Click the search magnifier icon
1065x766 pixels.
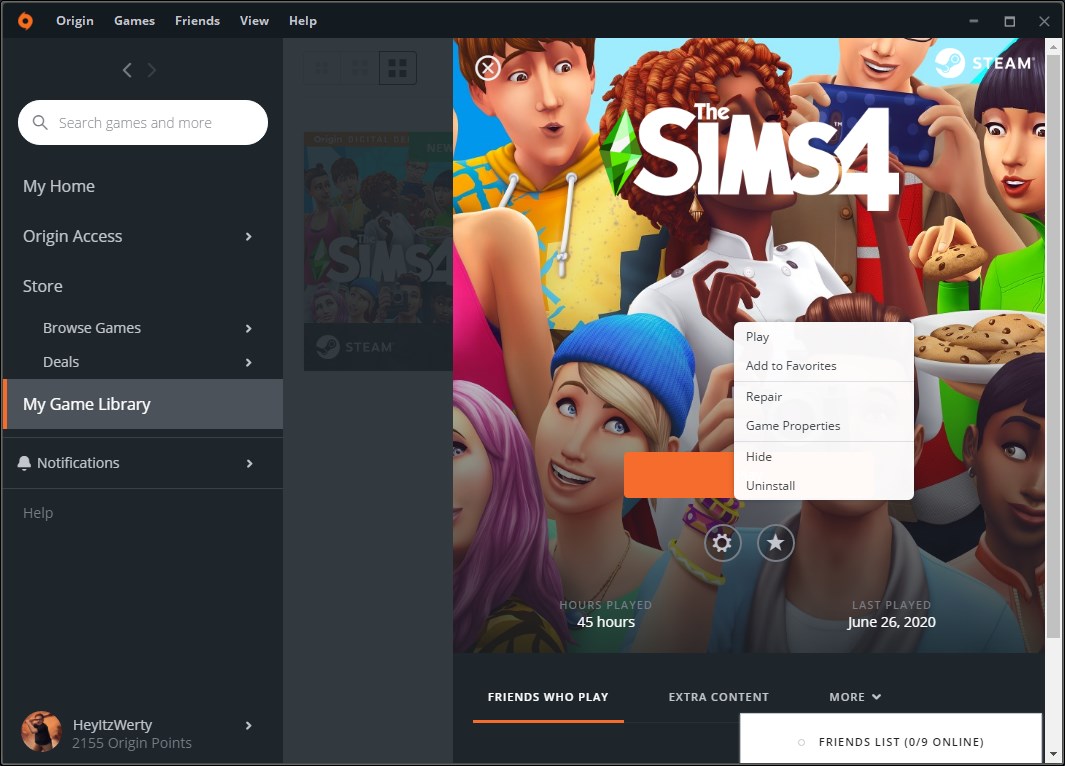pyautogui.click(x=40, y=122)
